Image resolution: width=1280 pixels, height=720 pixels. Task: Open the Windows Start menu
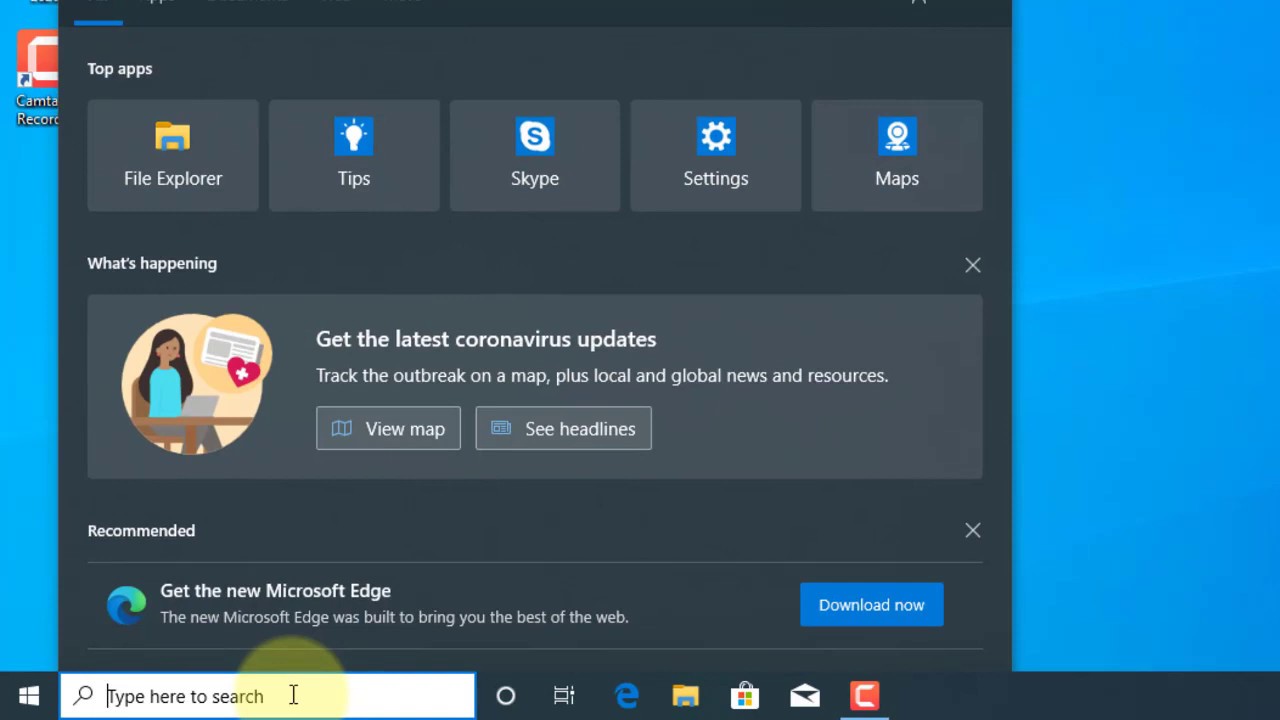click(x=29, y=696)
